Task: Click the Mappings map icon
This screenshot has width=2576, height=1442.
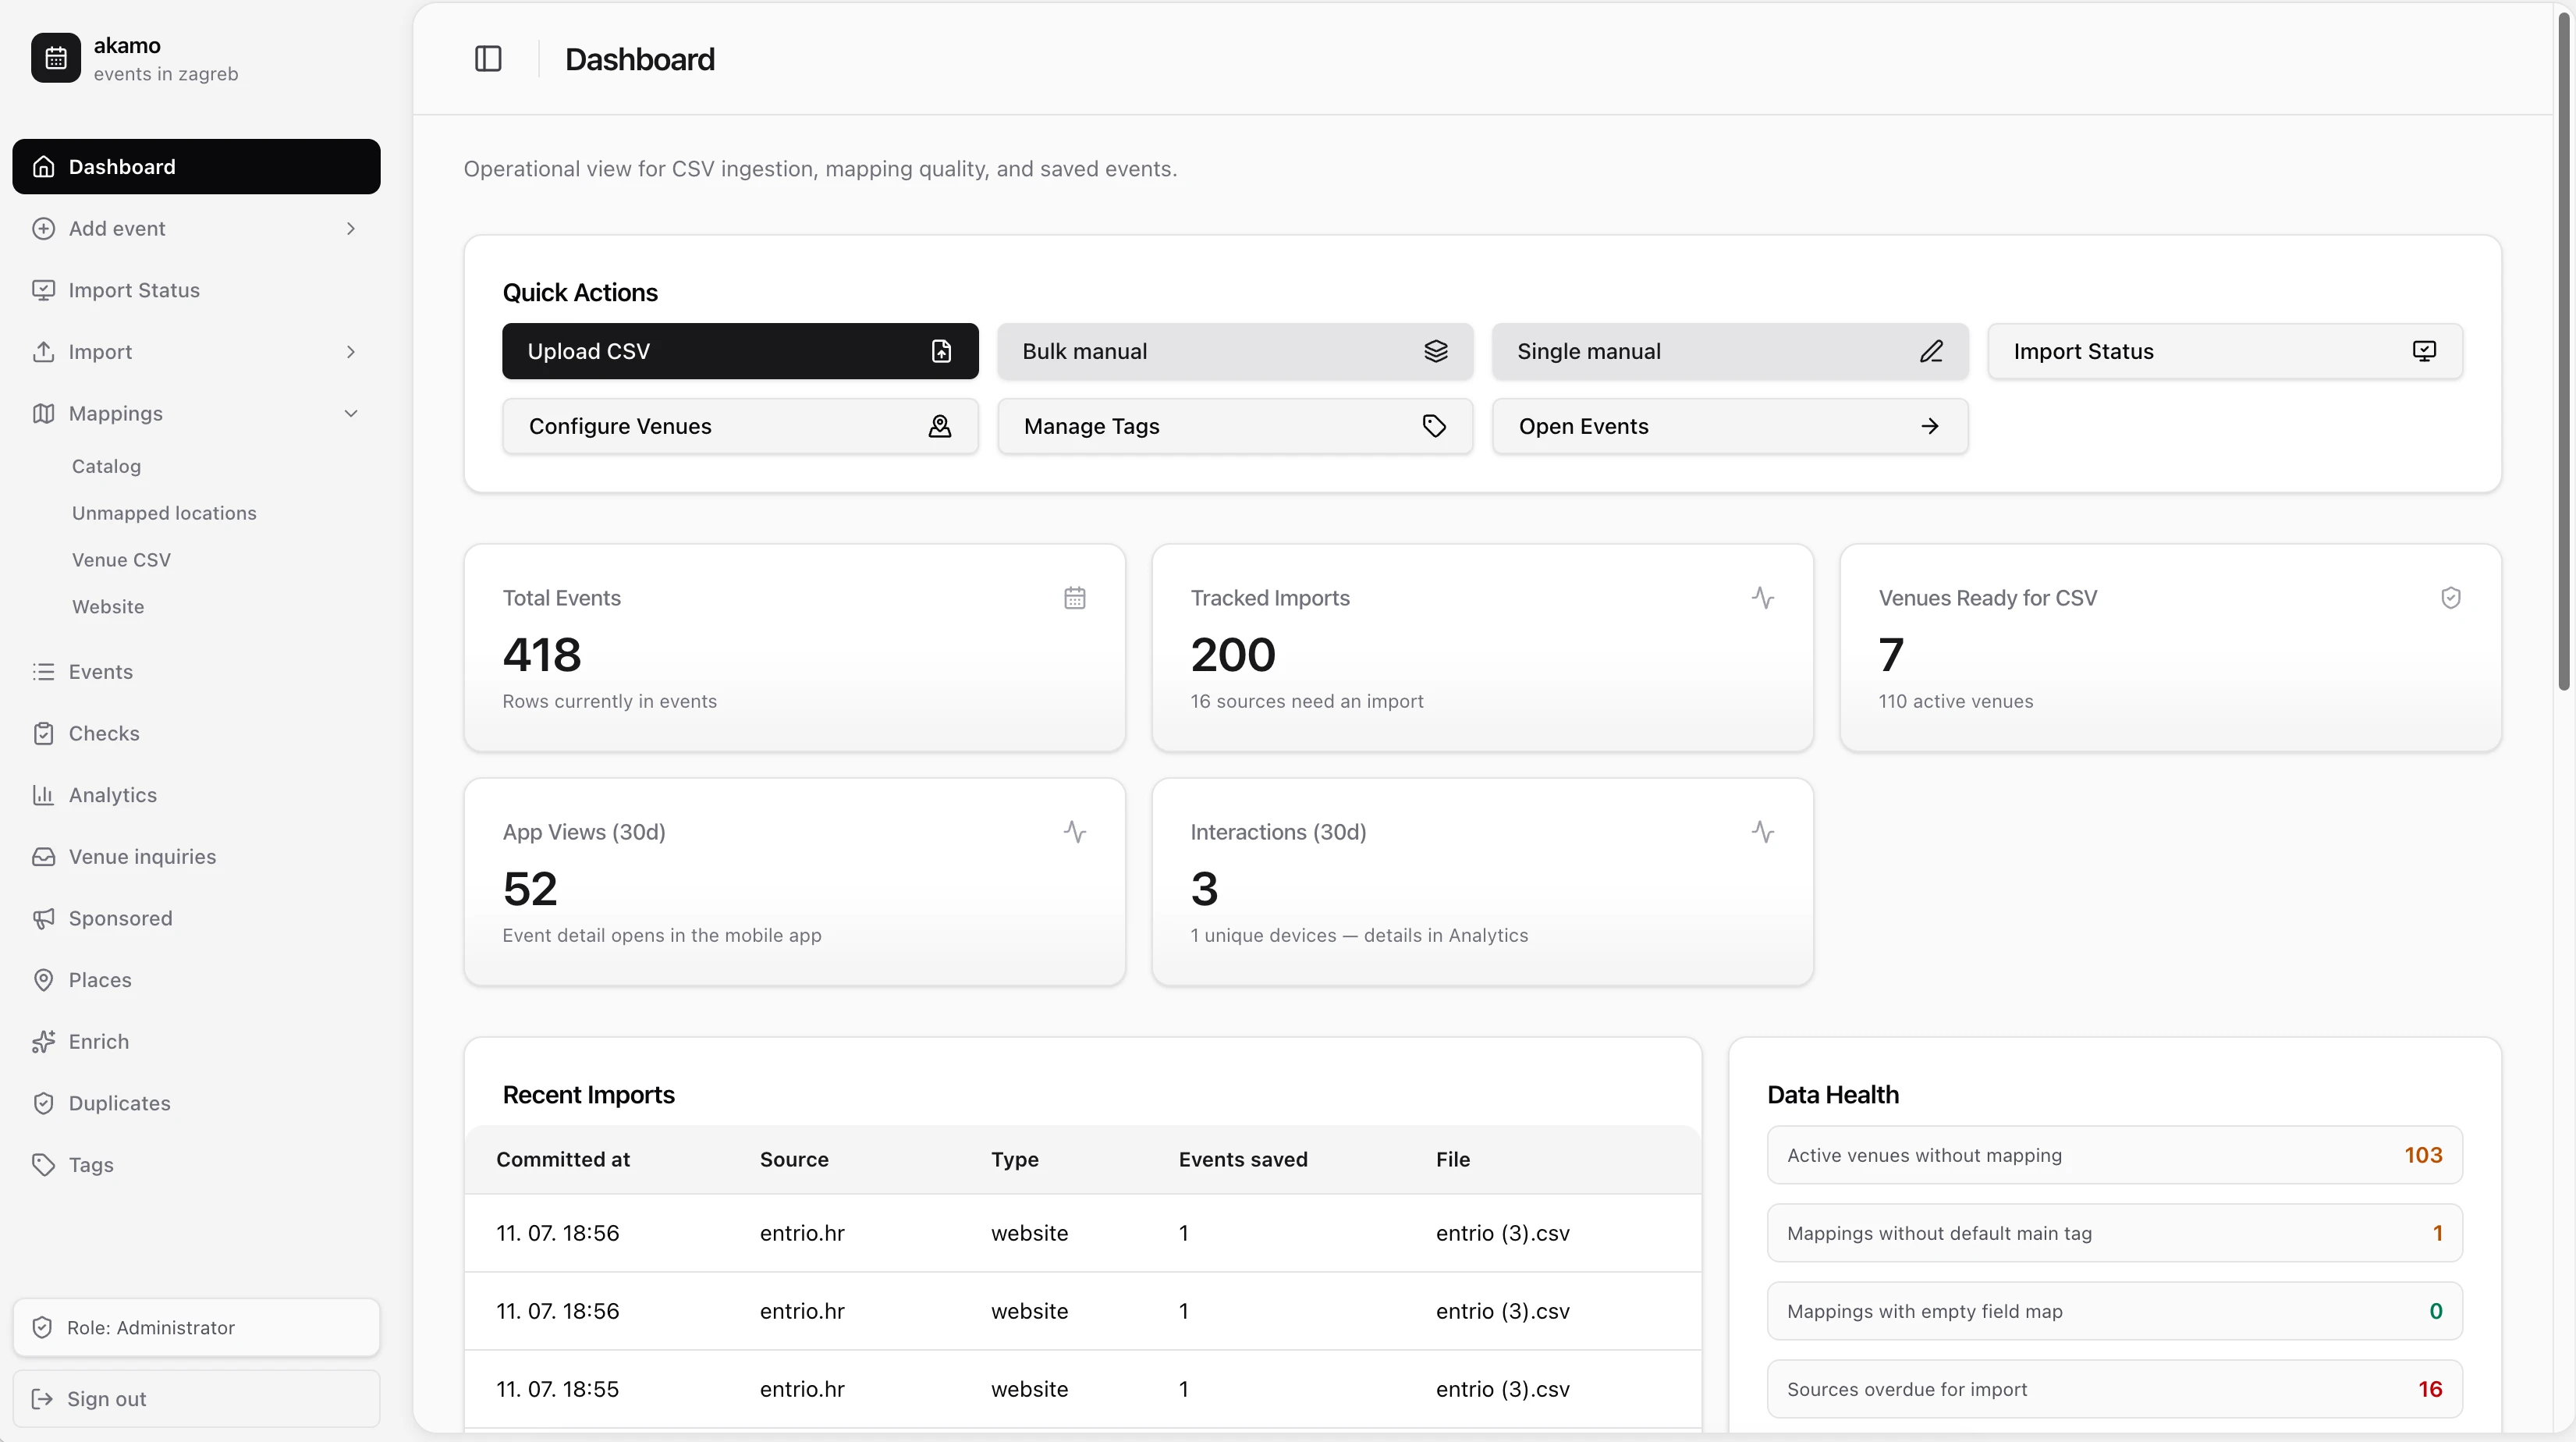Action: tap(43, 413)
